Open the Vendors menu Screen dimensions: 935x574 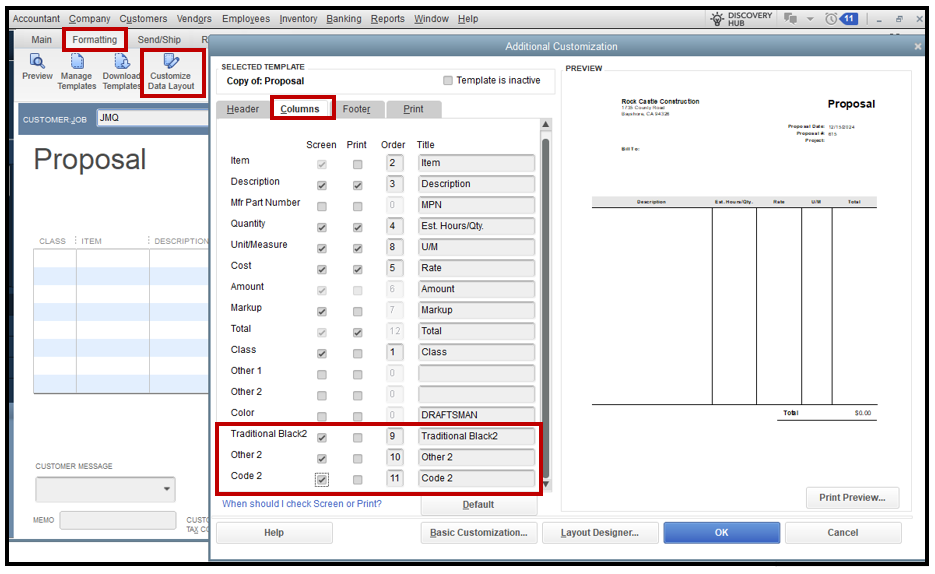tap(194, 19)
